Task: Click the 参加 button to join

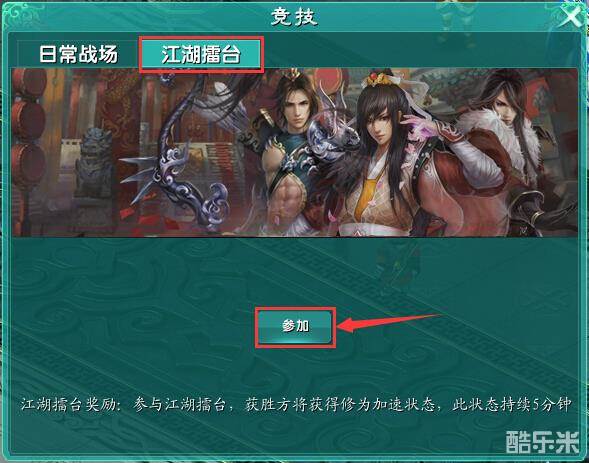Action: (295, 327)
